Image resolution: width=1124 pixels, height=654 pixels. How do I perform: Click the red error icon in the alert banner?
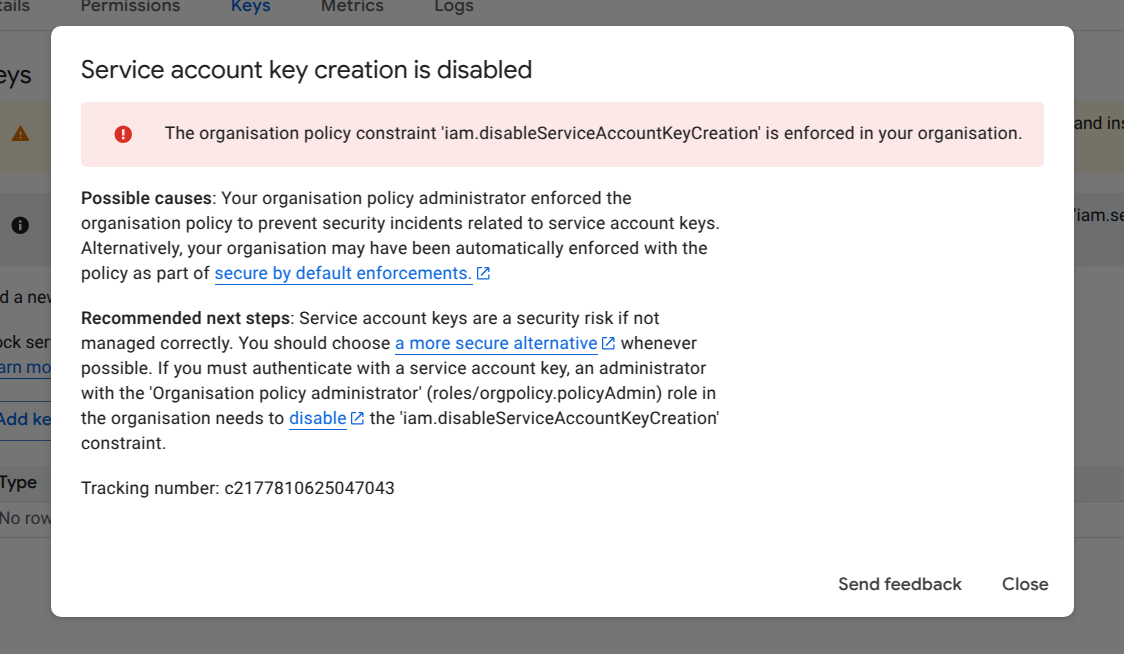pos(122,134)
